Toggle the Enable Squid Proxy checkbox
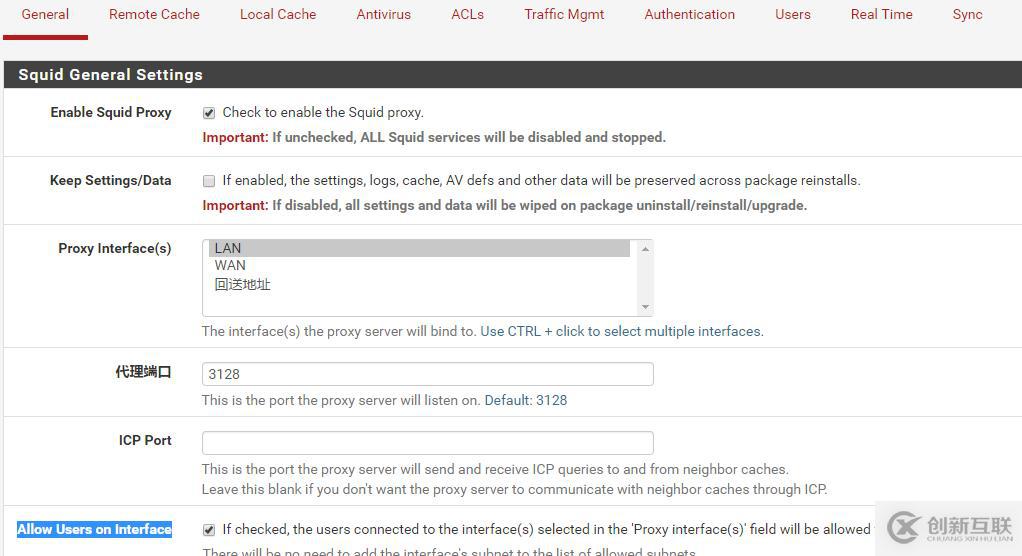This screenshot has width=1022, height=556. [x=209, y=113]
